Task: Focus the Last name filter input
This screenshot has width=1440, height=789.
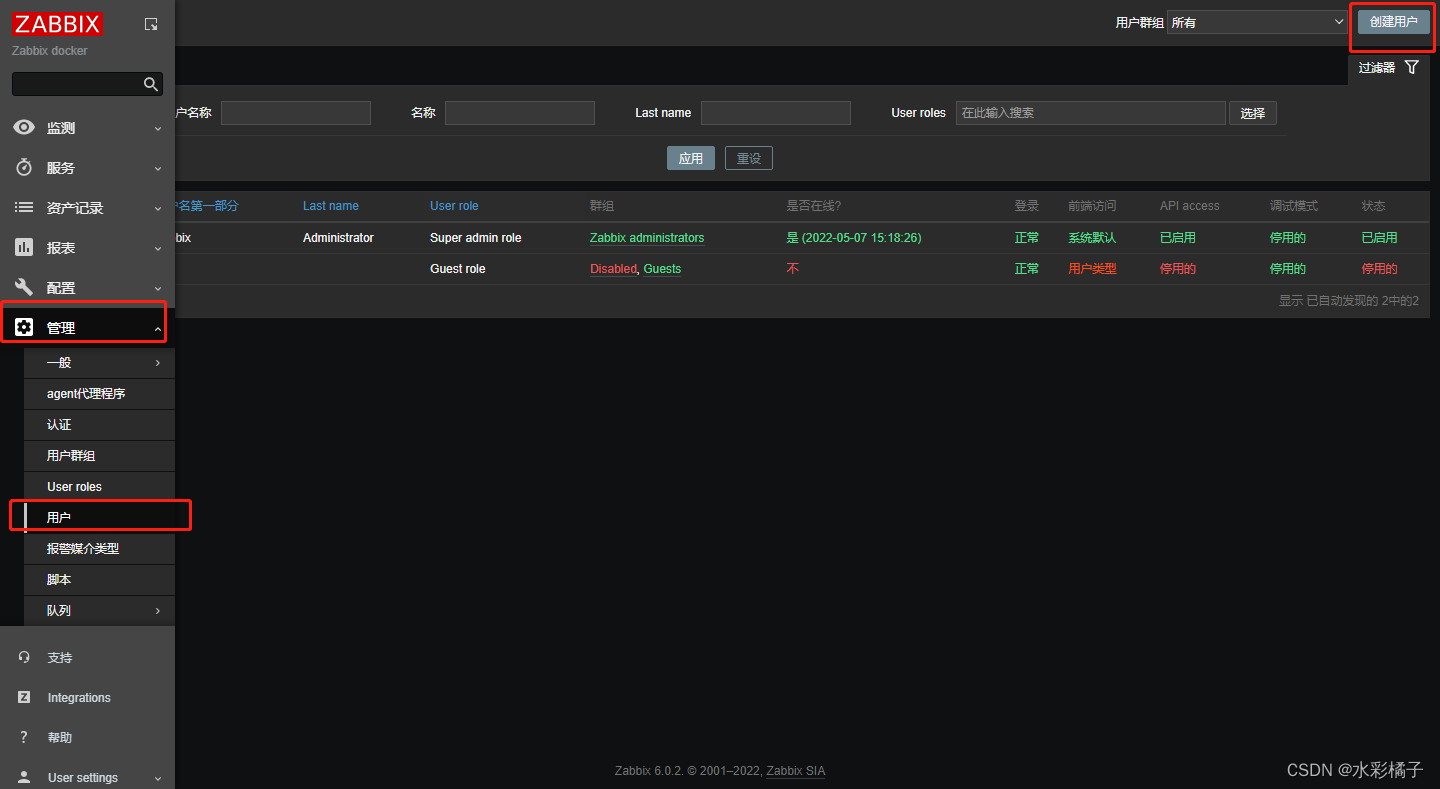Action: click(776, 113)
